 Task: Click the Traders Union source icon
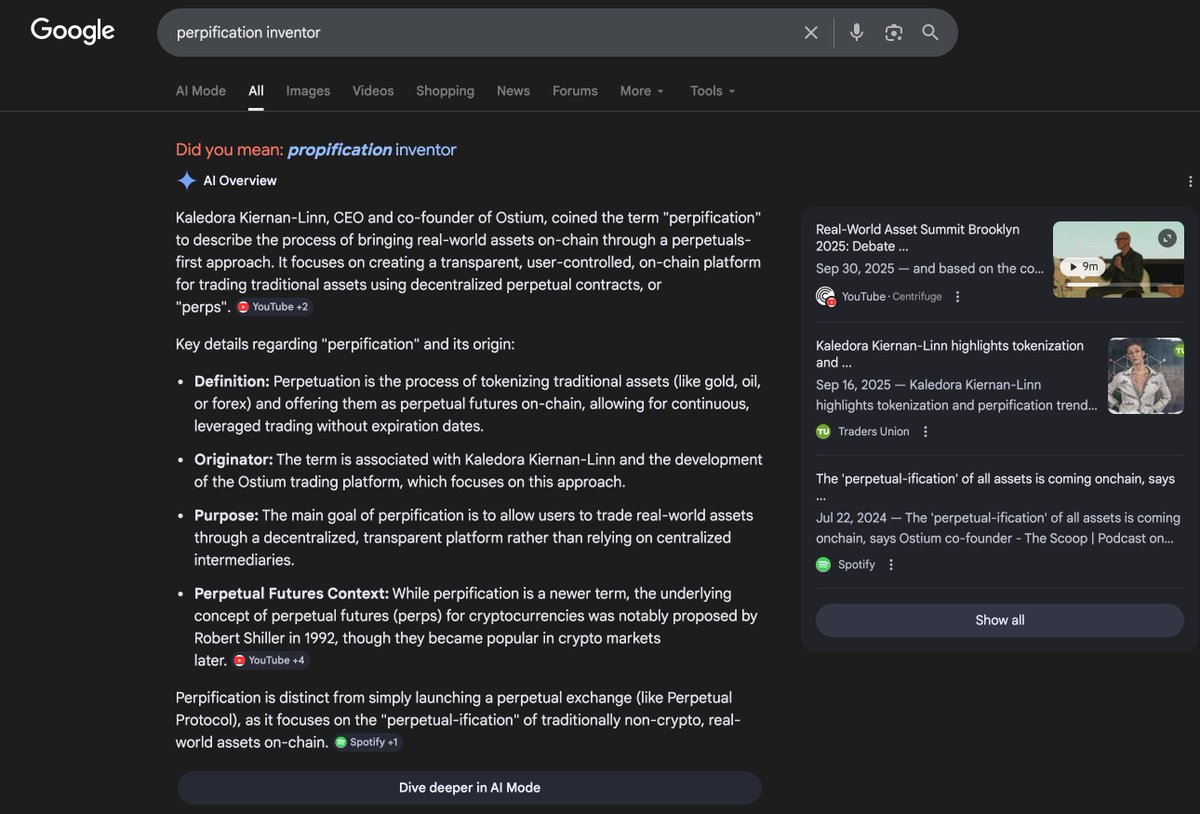824,432
